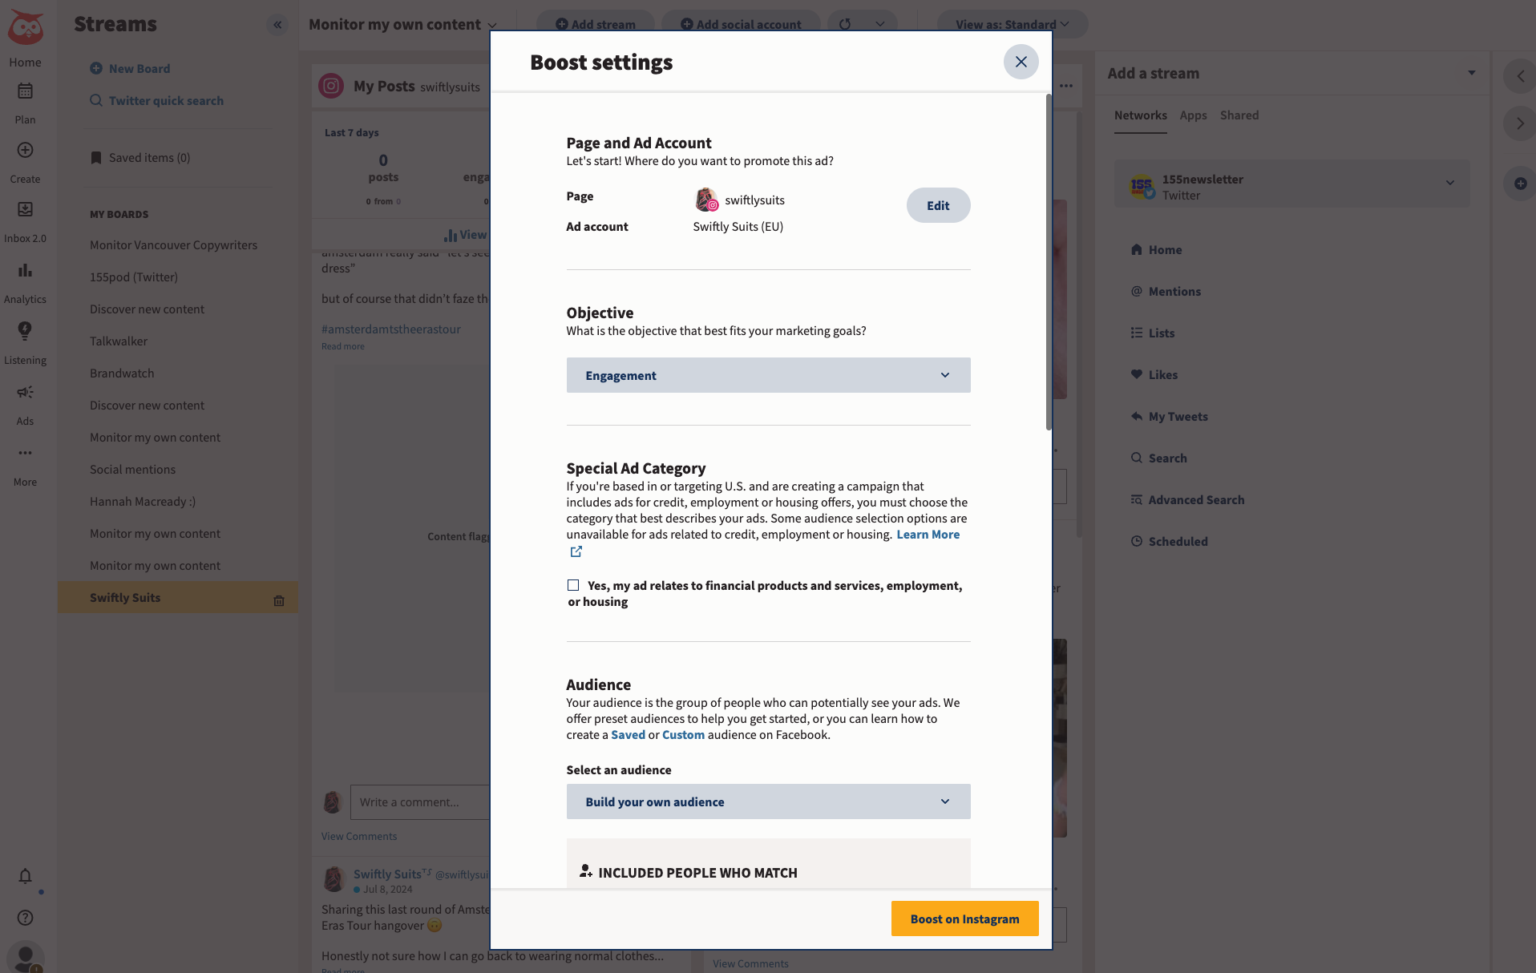Open the Analytics panel from the sidebar
The image size is (1536, 973).
tap(25, 278)
